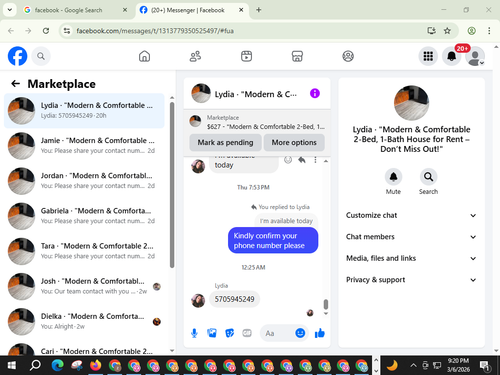Open Gabriela's Marketplace conversation
The height and width of the screenshot is (375, 500).
pos(84,216)
